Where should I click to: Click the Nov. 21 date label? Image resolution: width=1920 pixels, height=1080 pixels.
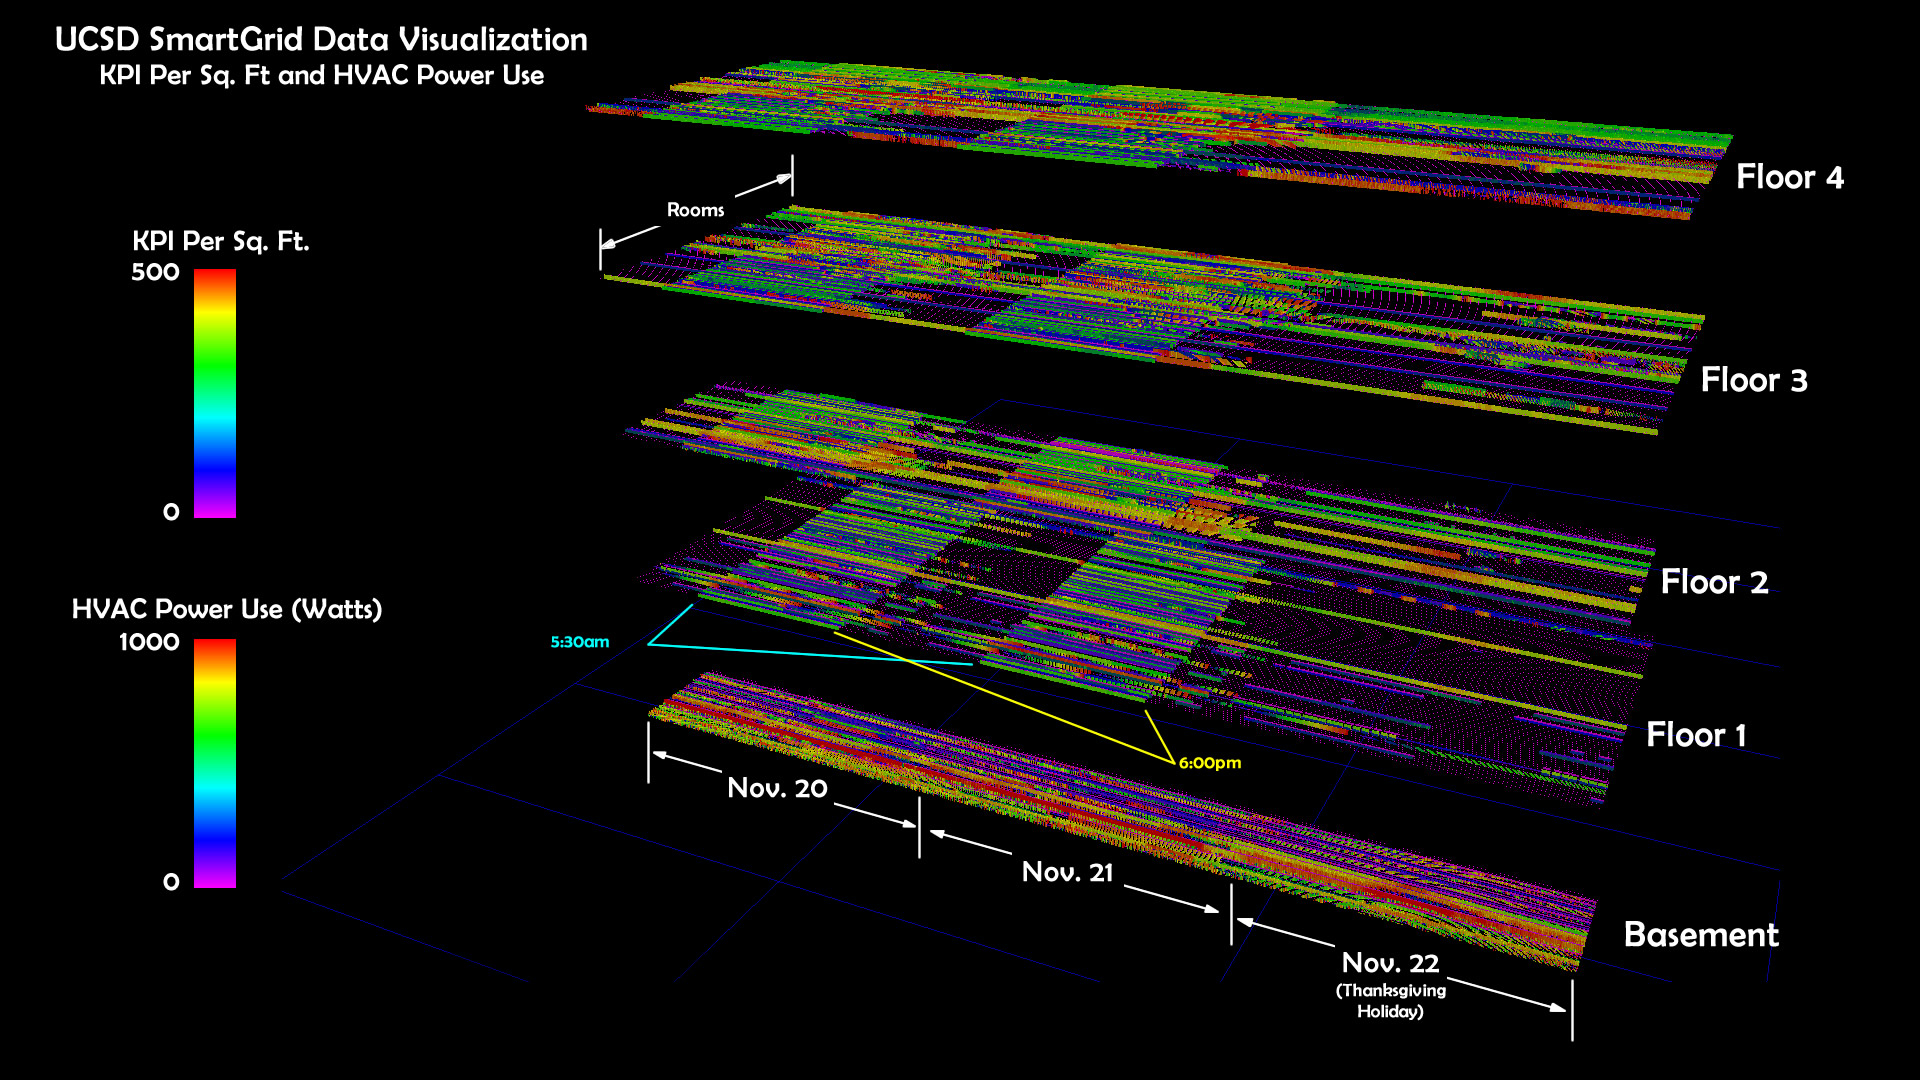click(x=1067, y=872)
